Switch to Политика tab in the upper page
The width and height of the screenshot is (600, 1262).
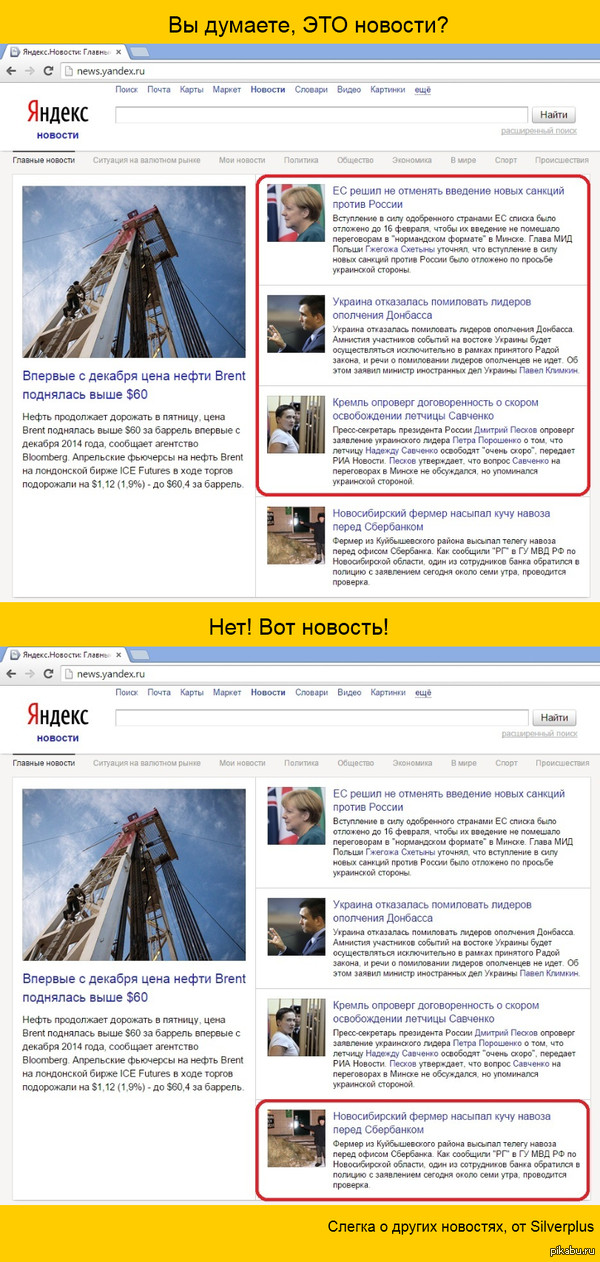[x=300, y=160]
